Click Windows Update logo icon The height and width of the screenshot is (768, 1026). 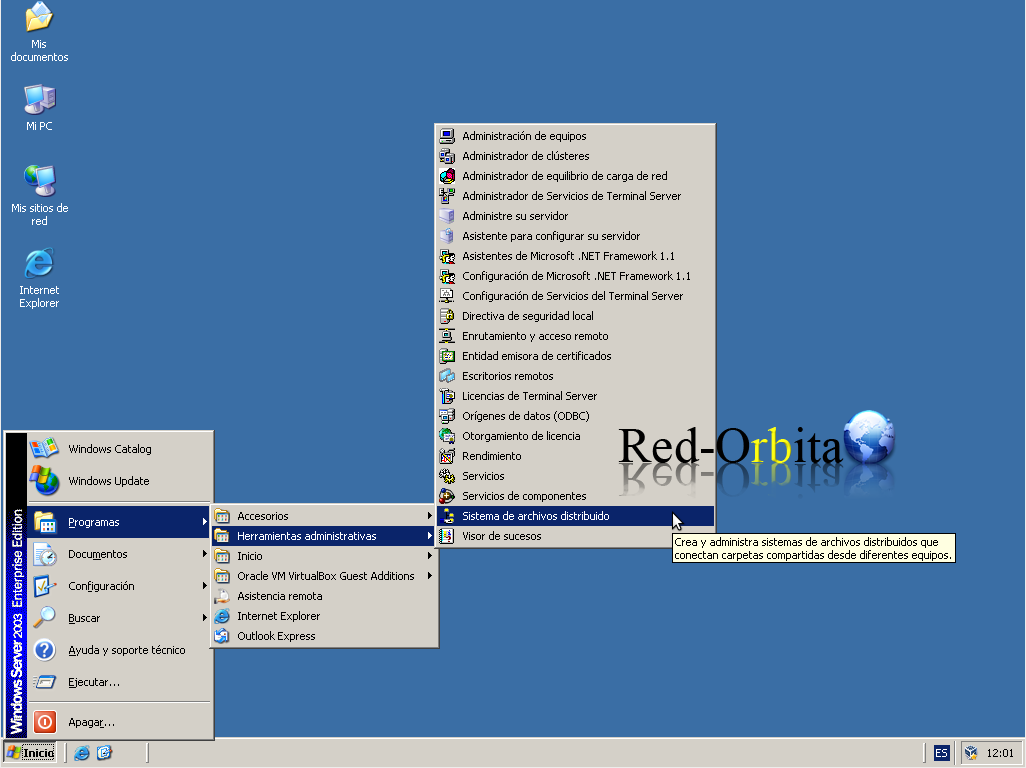coord(44,480)
